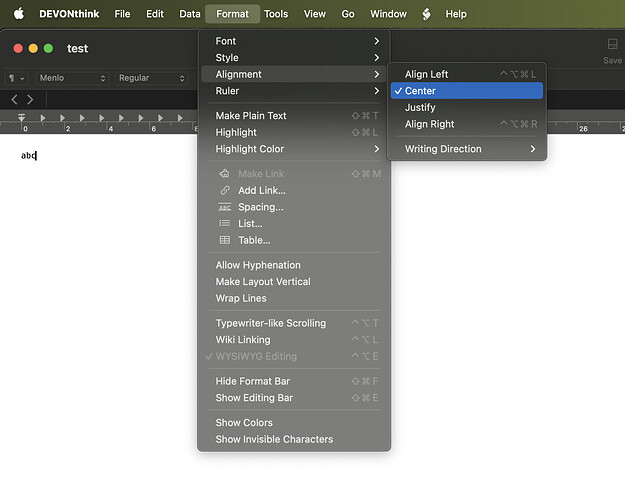This screenshot has width=625, height=500.
Task: Open the Help menu
Action: pos(456,14)
